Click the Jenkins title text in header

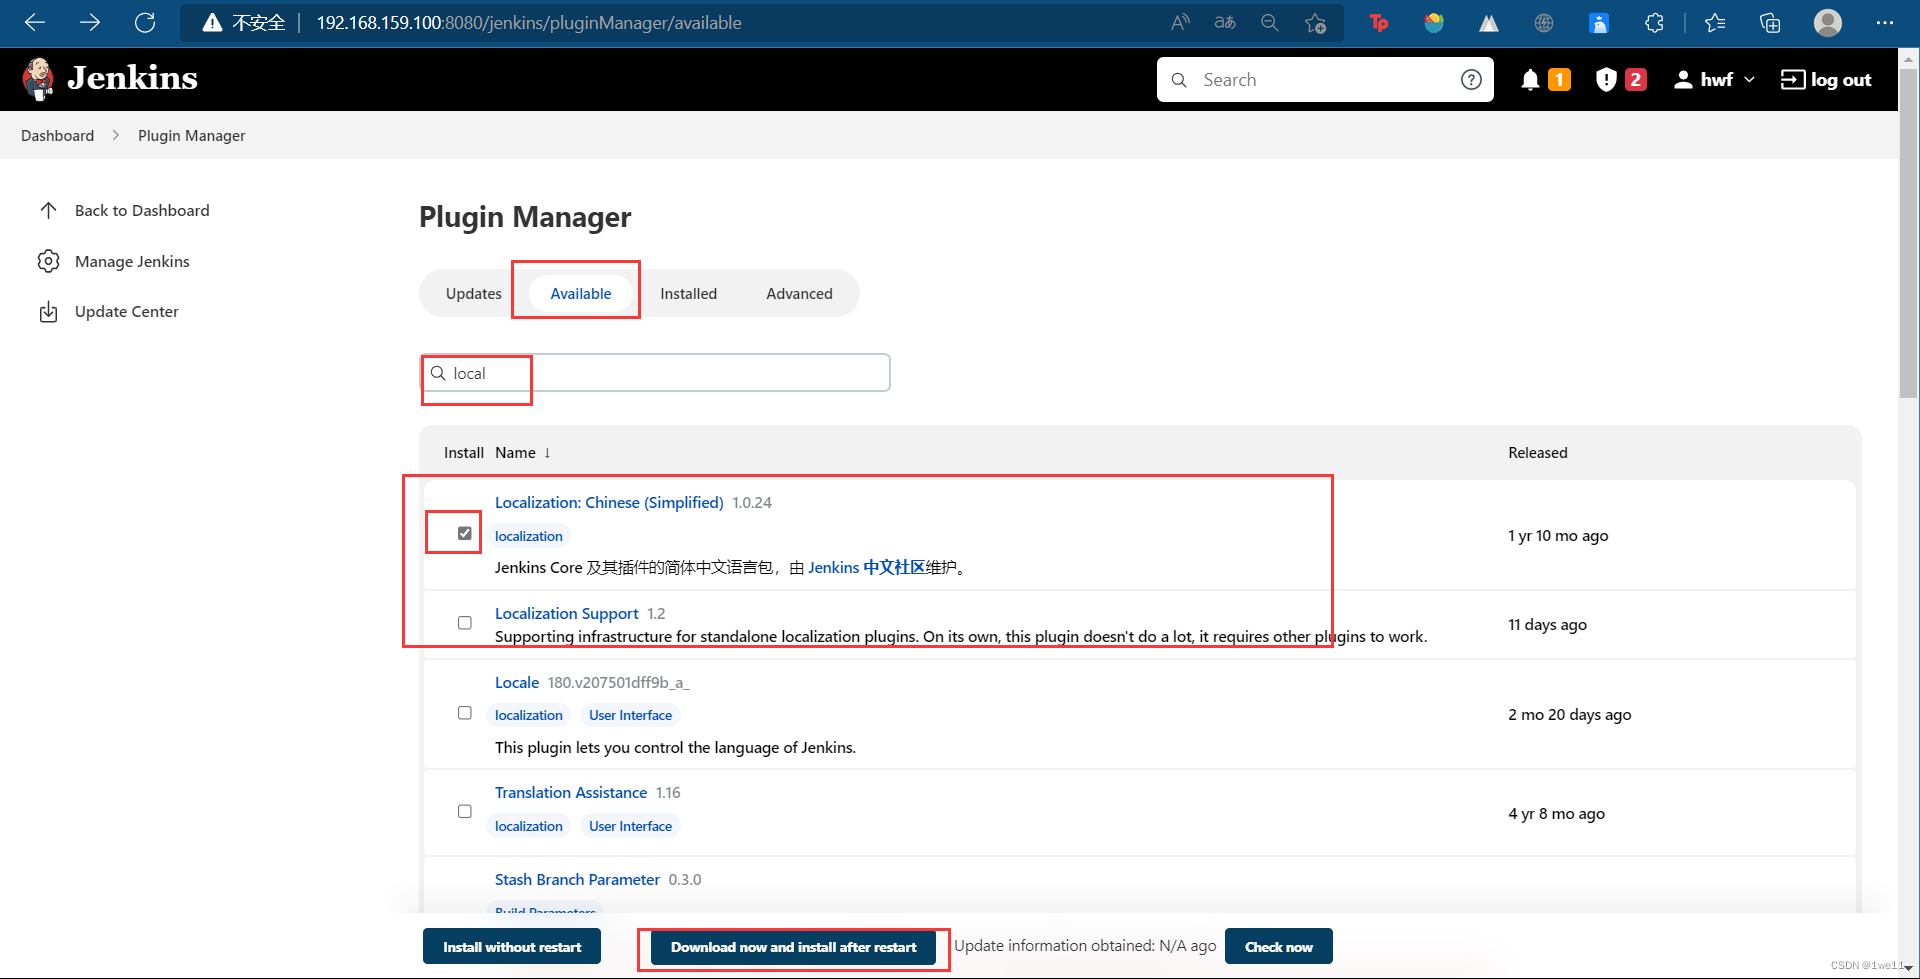tap(132, 78)
